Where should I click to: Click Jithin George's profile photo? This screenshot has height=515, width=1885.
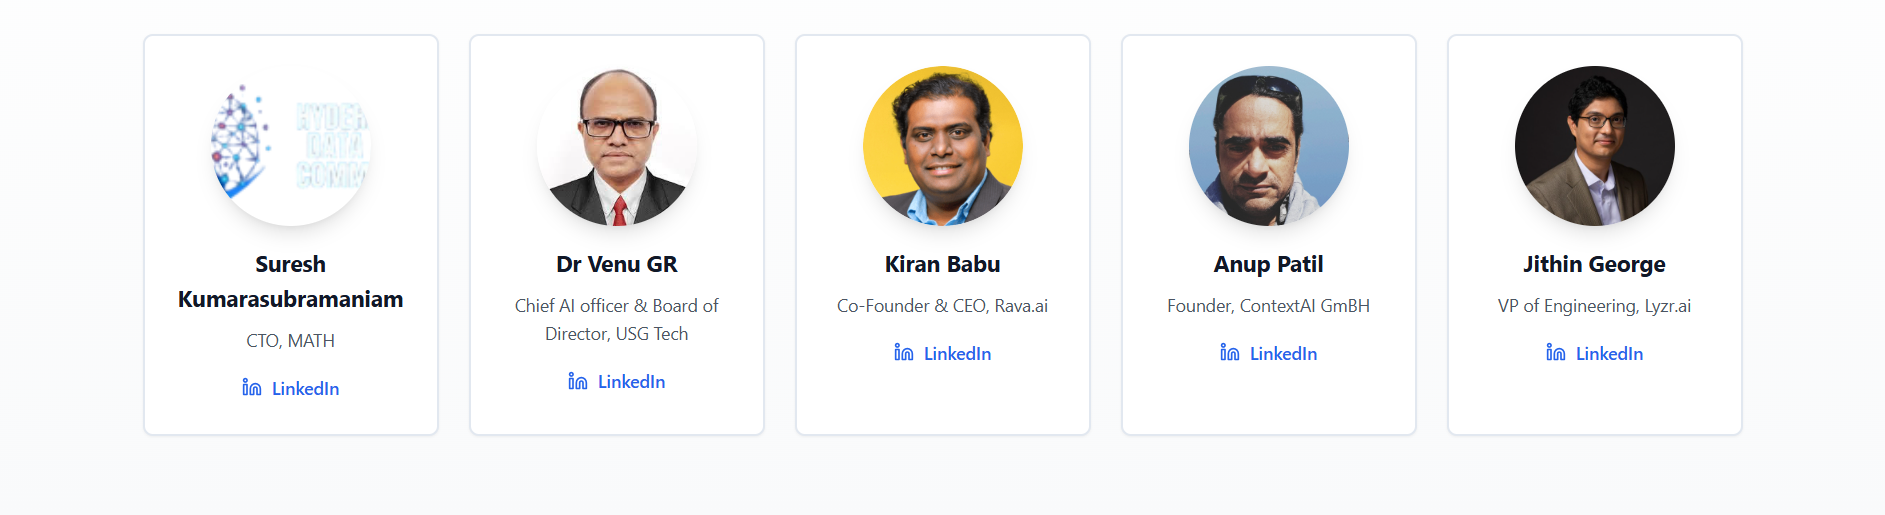click(1595, 146)
